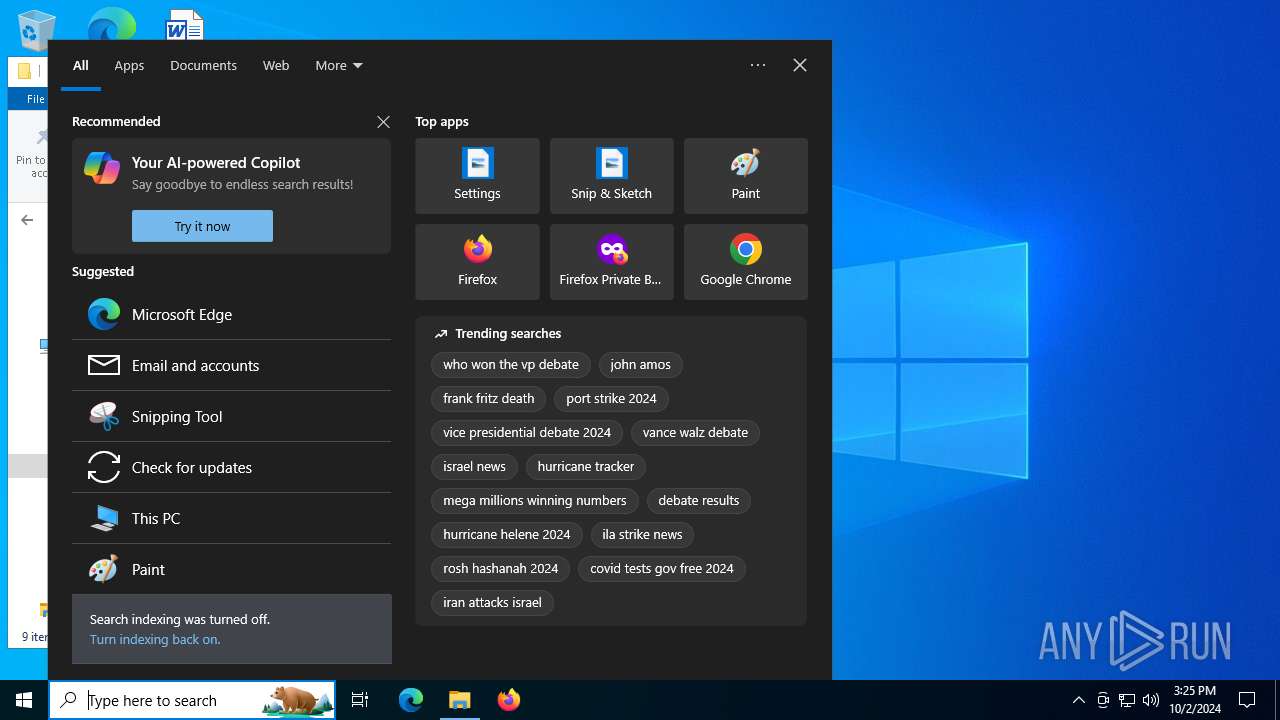Expand the More dropdown filter
1280x720 pixels.
click(x=339, y=65)
